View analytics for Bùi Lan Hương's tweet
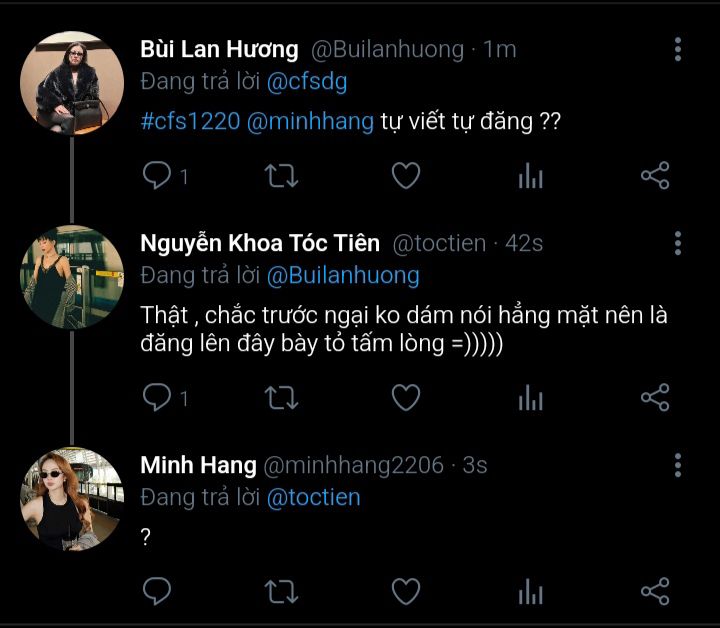This screenshot has width=720, height=628. coord(530,177)
